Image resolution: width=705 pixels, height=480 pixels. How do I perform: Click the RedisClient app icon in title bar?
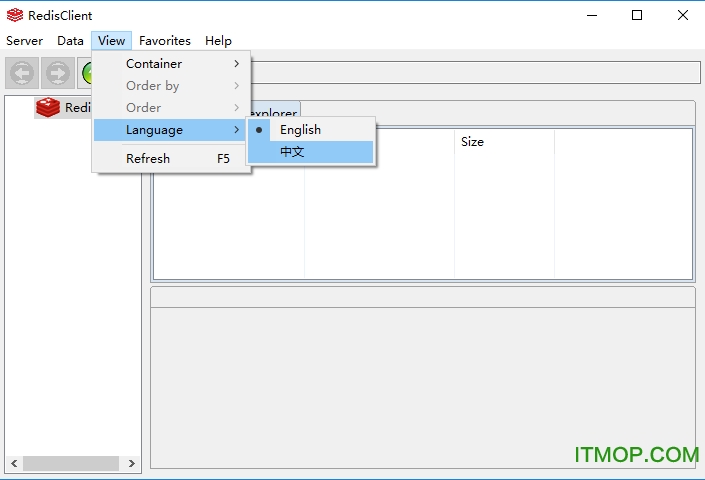(x=14, y=15)
